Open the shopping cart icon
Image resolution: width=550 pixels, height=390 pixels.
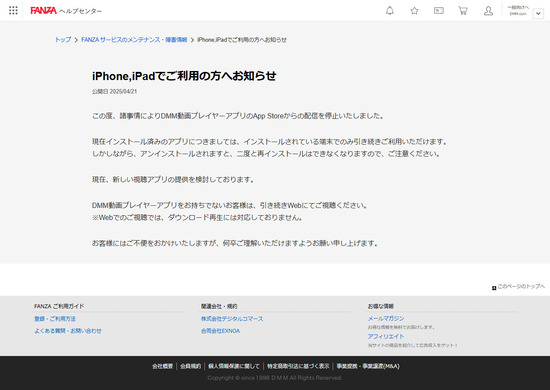coord(463,11)
